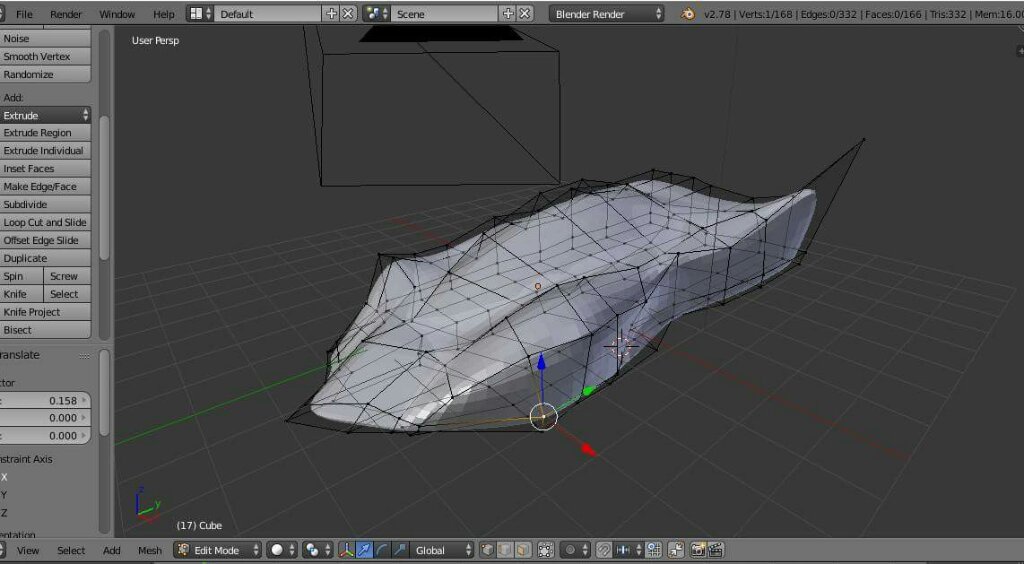Click the blue Z-axis manipulator arrow
Image resolution: width=1024 pixels, height=564 pixels.
point(541,364)
